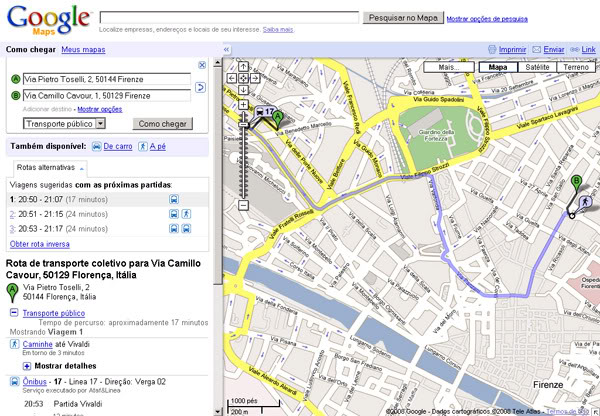Screen dimensions: 600x416
Task: Click the car icon beside De carro
Action: [x=97, y=146]
